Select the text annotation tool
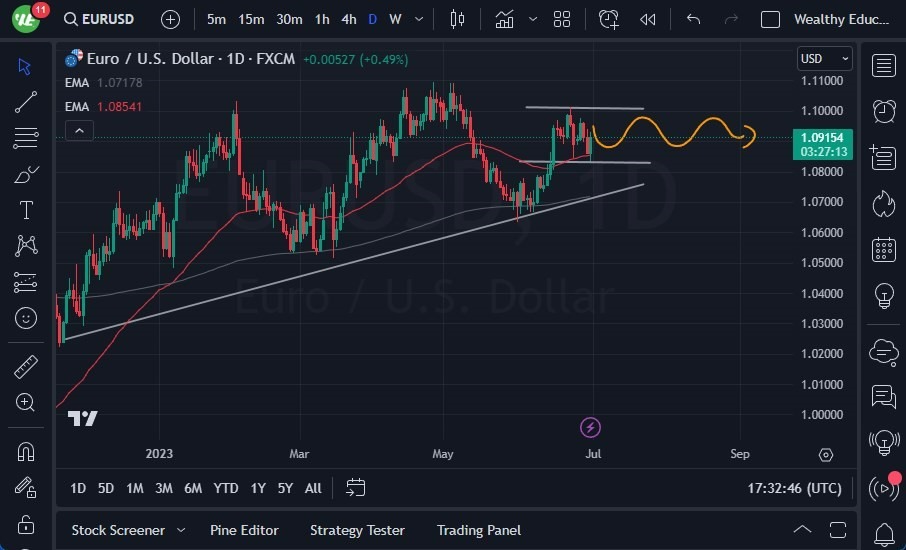 click(26, 210)
